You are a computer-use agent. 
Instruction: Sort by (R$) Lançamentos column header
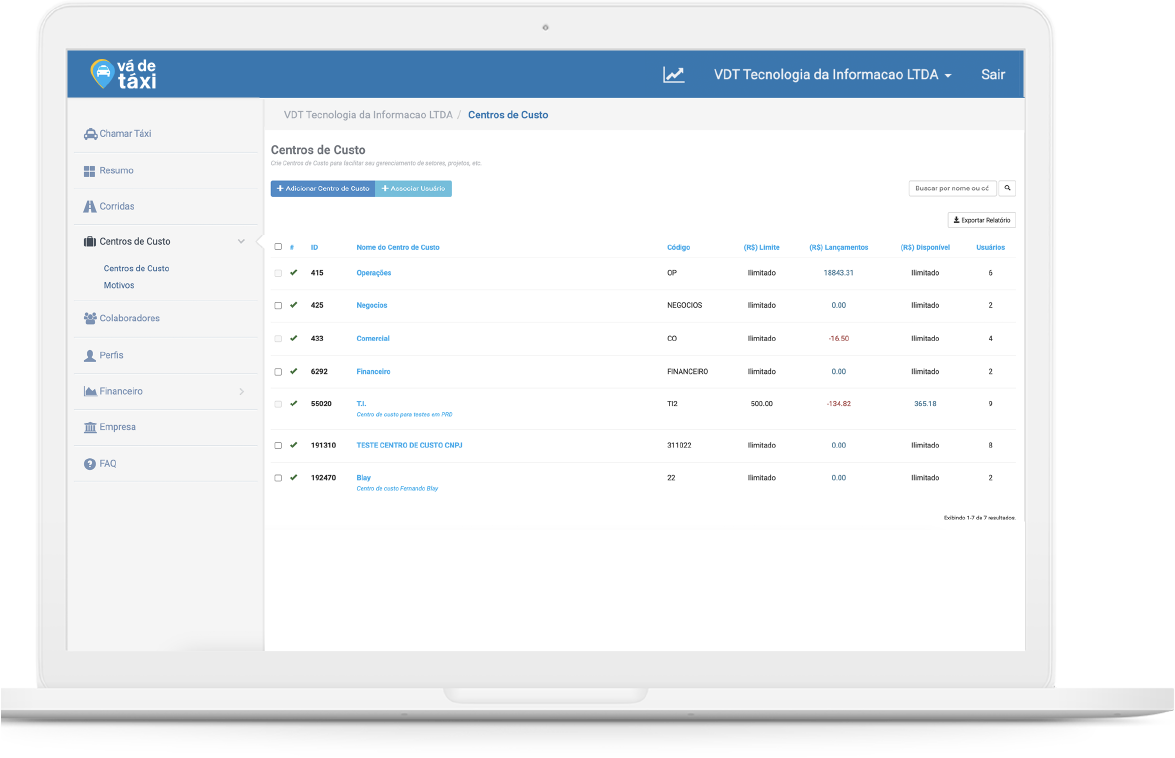[839, 247]
